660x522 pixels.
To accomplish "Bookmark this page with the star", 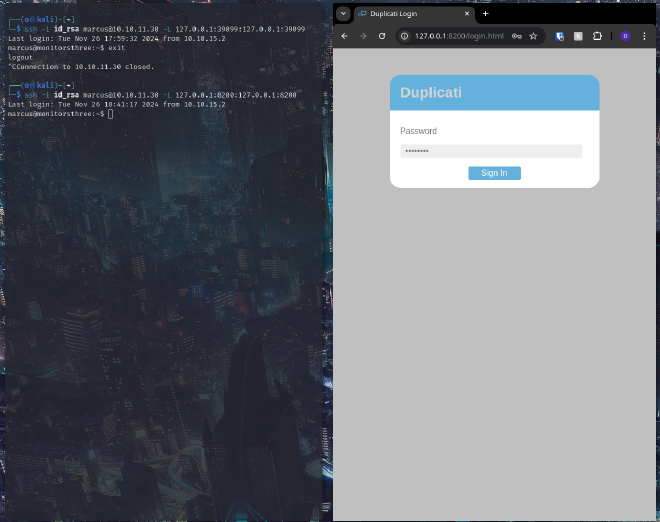I will [x=533, y=36].
